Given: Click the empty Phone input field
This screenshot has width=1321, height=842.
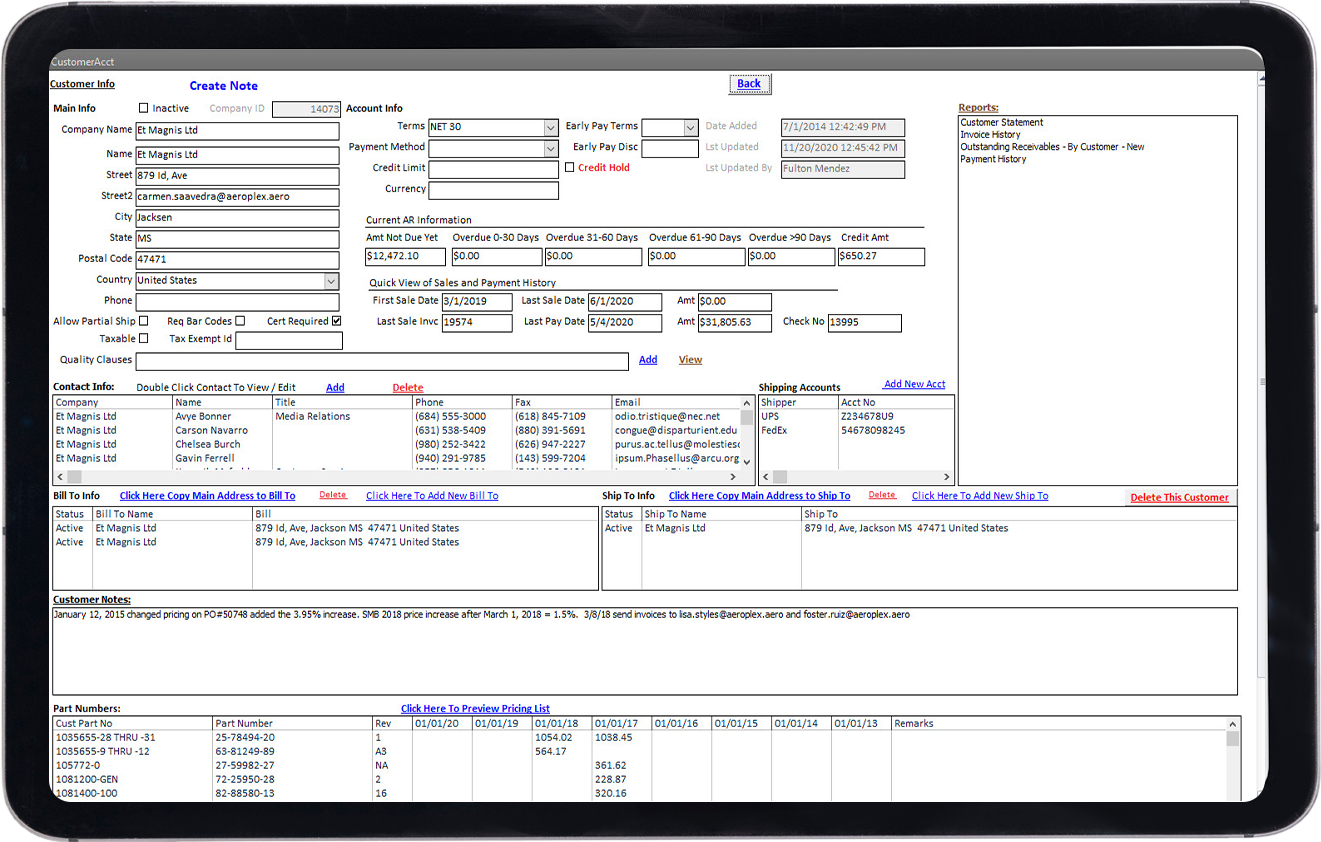Looking at the screenshot, I should (x=237, y=302).
